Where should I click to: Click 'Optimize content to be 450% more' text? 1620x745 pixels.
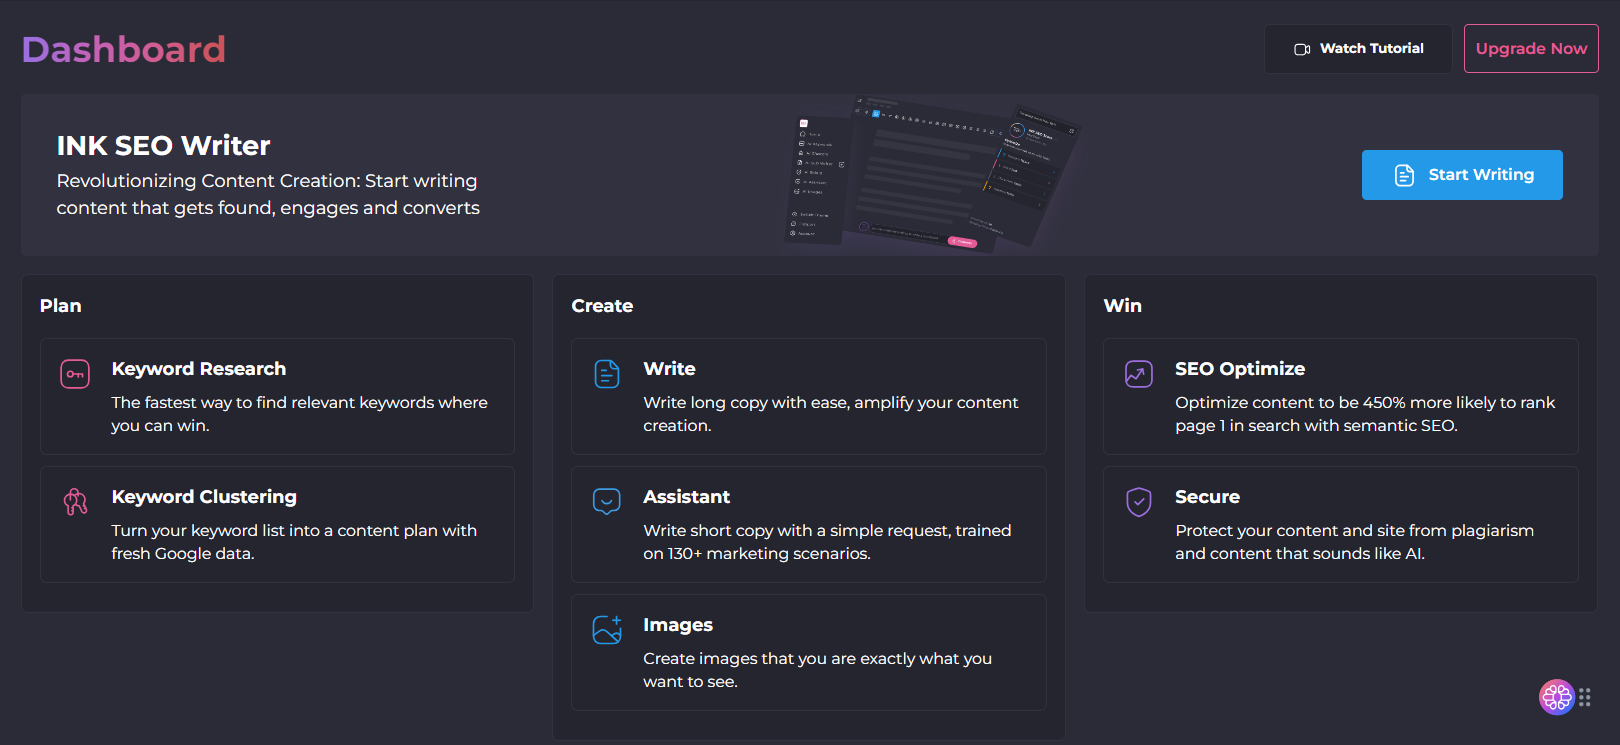coord(1365,414)
